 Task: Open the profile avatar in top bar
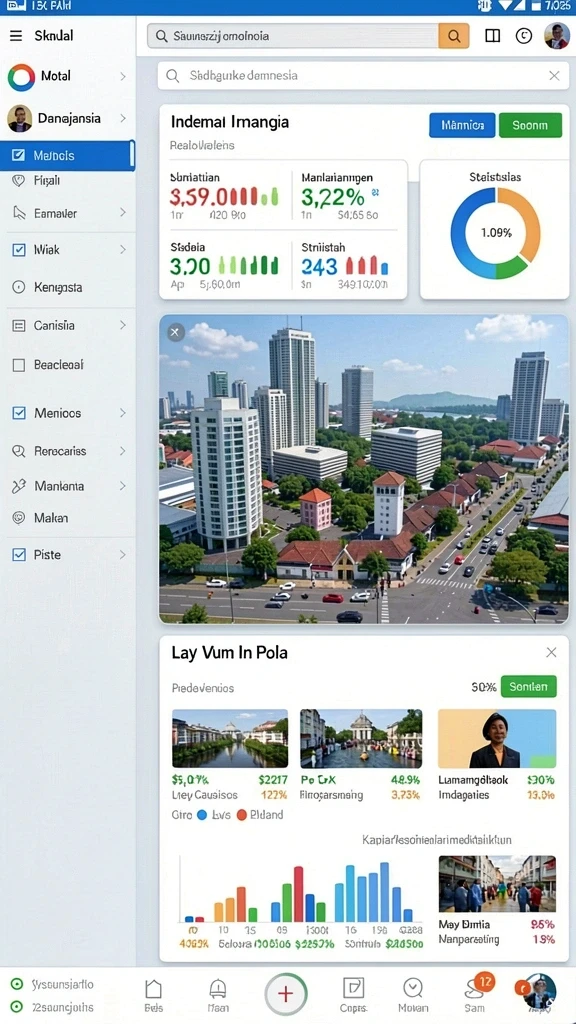[557, 36]
